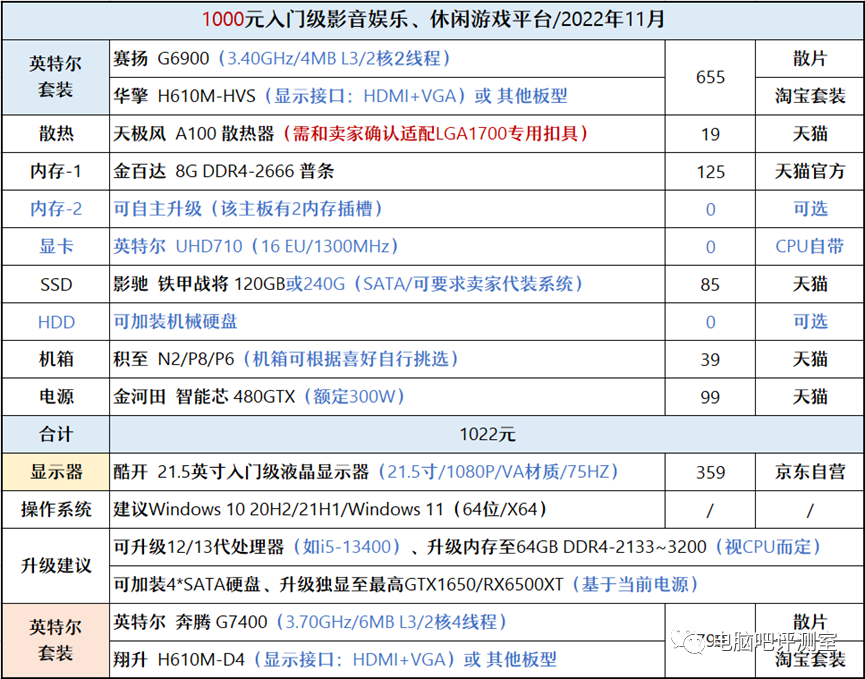Select the price 359 cell
Screen dimensions: 865x679
tap(710, 472)
